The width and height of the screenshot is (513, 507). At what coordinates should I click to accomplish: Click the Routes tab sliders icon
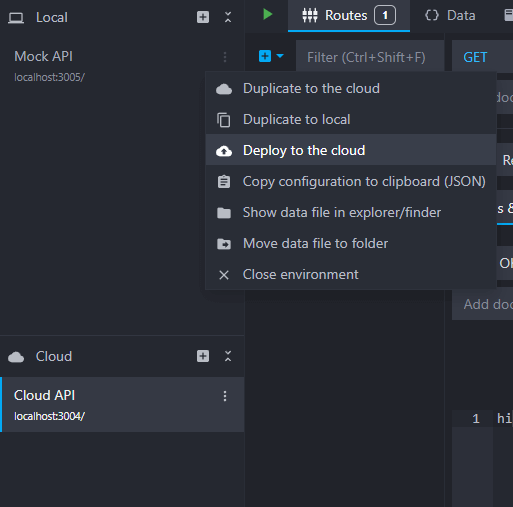[x=310, y=15]
